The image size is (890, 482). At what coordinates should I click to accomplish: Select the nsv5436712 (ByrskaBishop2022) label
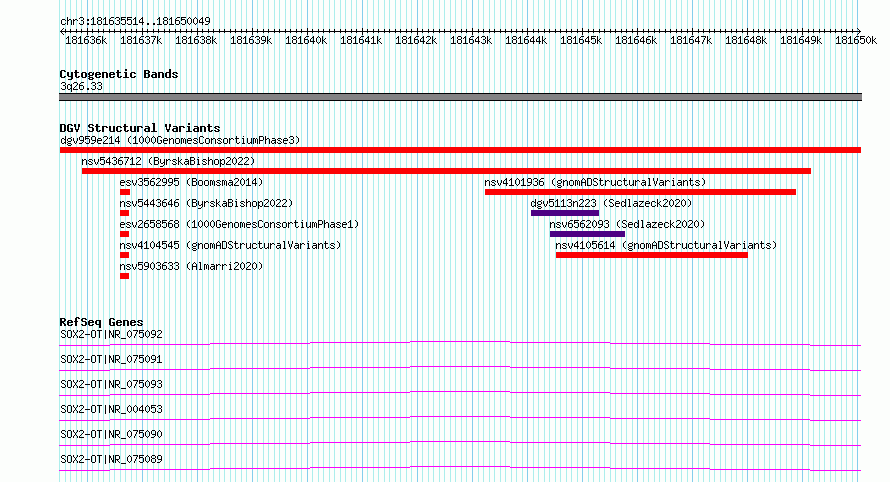(168, 161)
